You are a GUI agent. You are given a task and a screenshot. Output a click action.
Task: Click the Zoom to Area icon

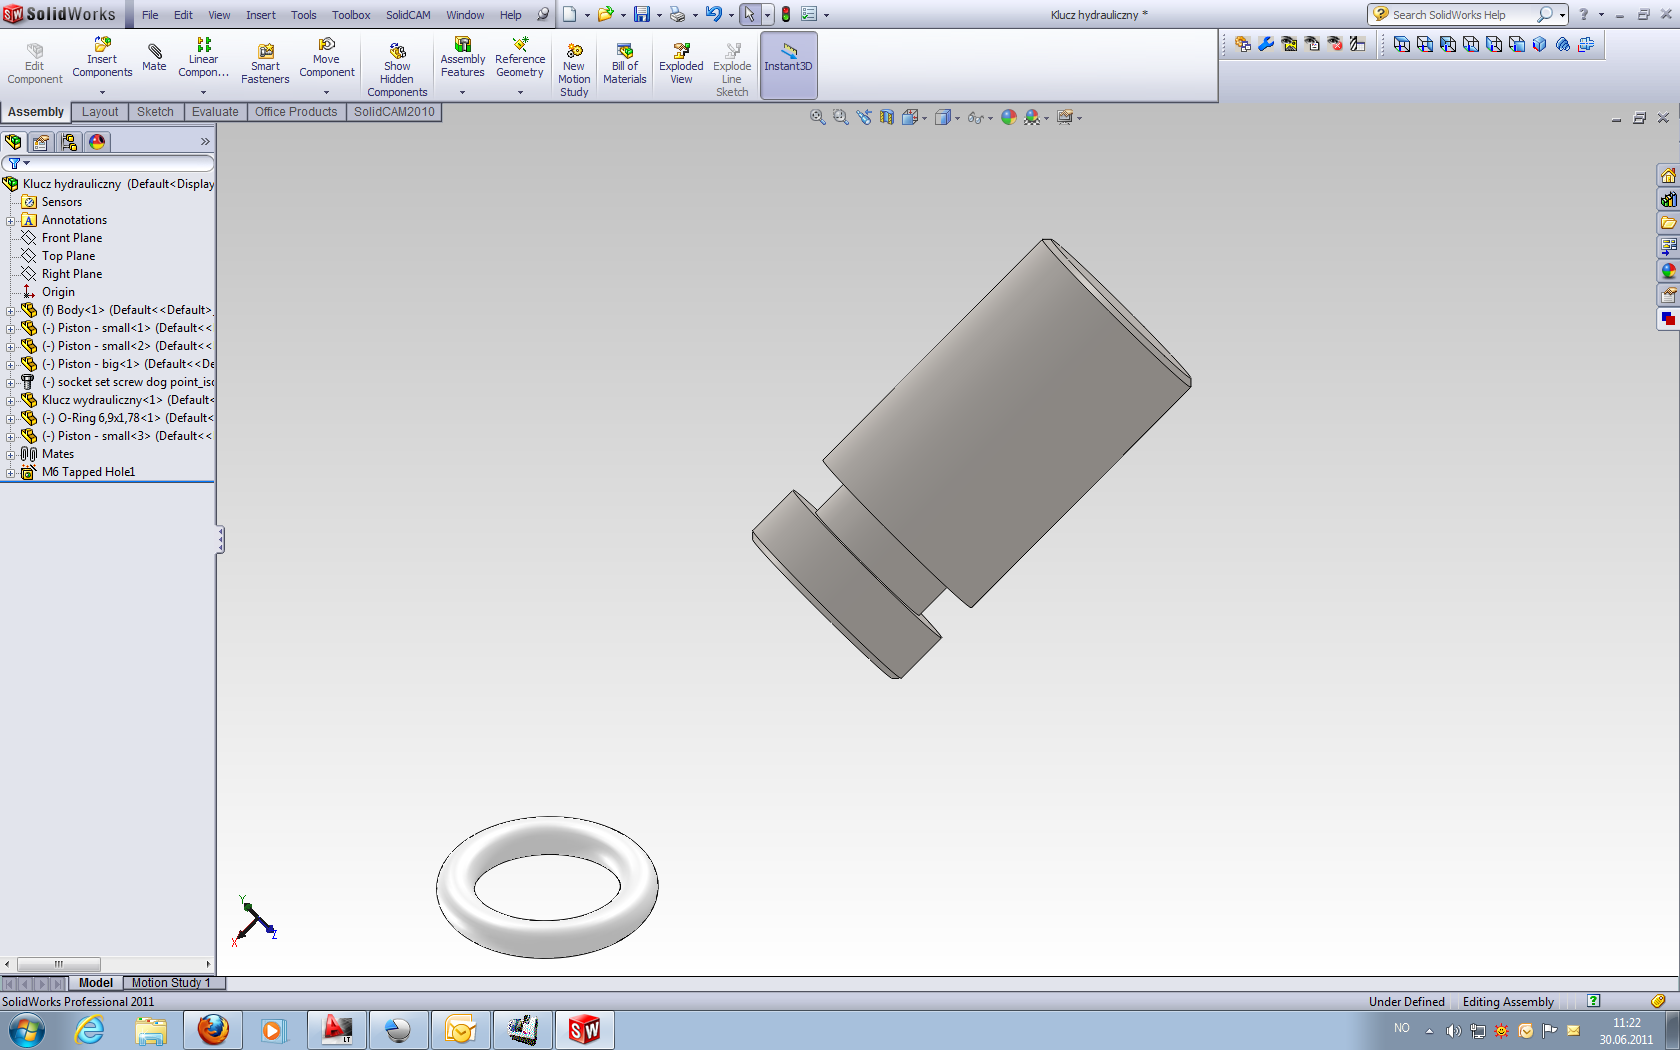[840, 117]
